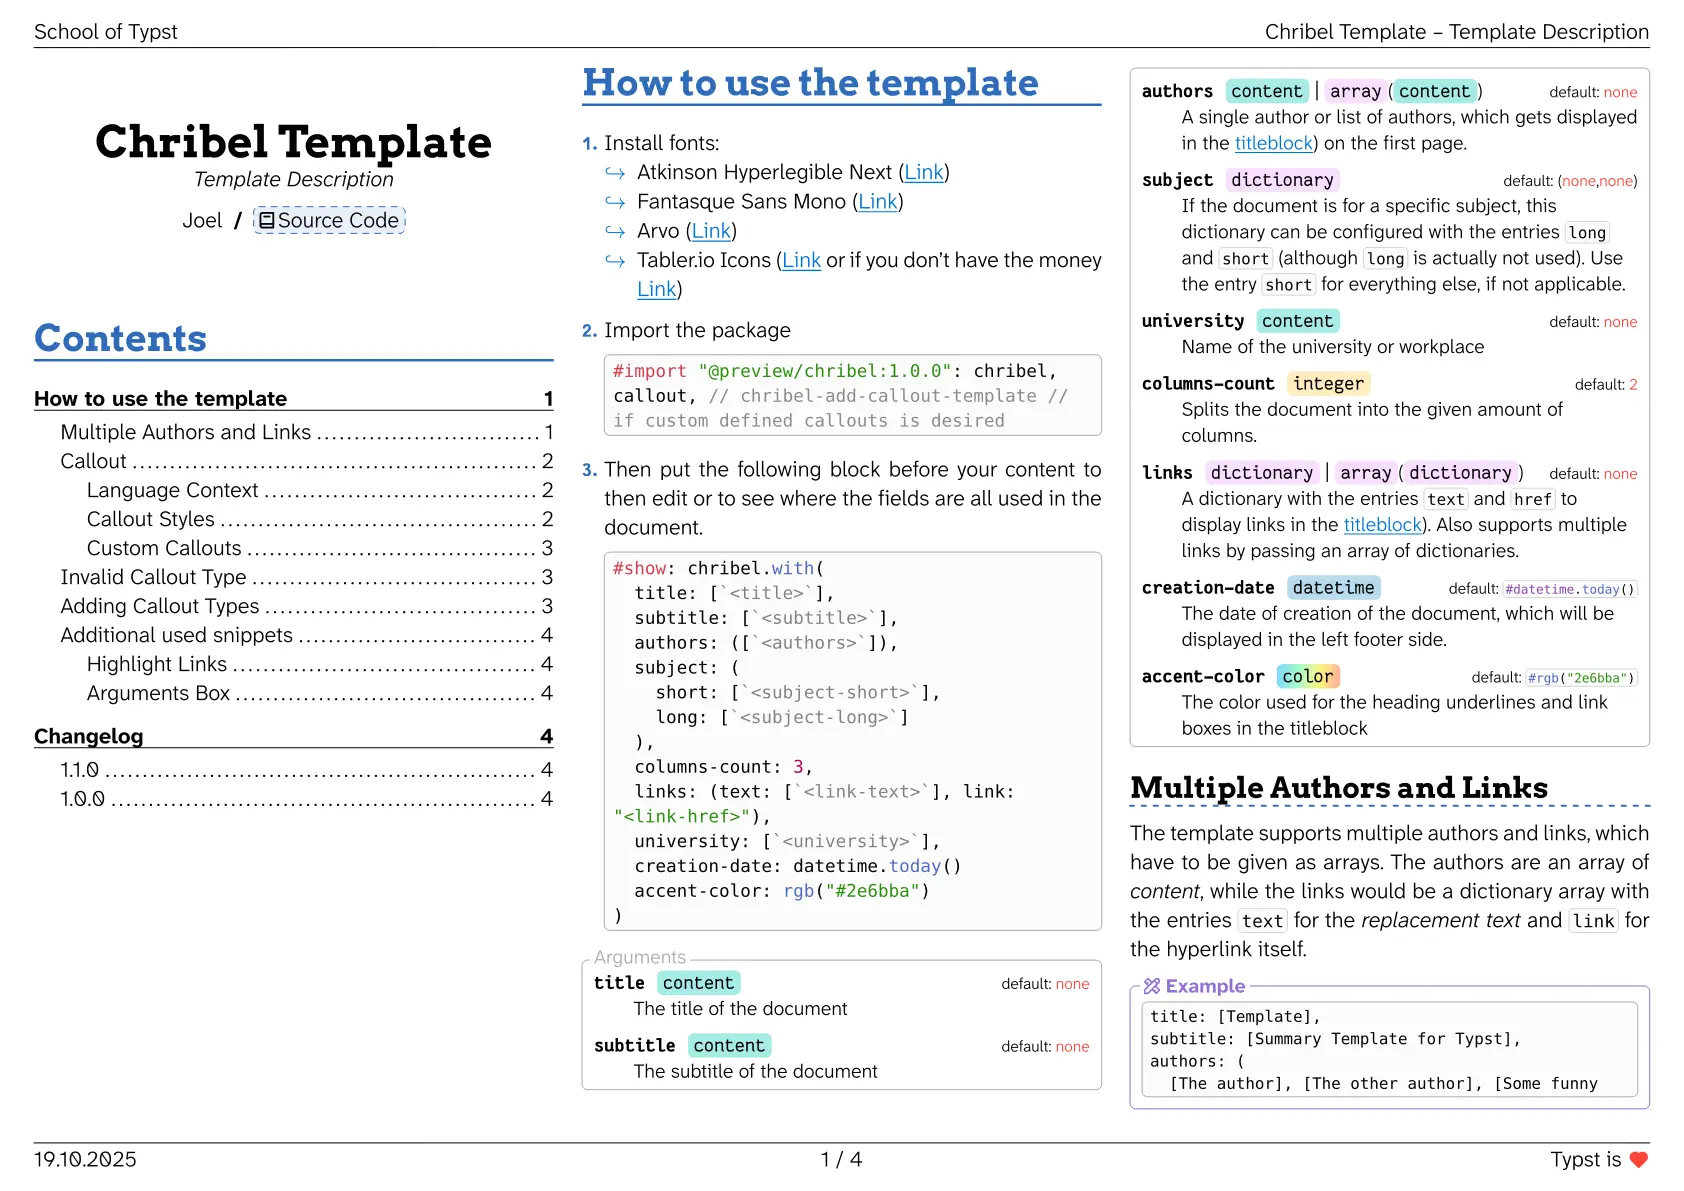The height and width of the screenshot is (1191, 1684).
Task: Click the tools icon next to Example
Action: pos(1152,986)
